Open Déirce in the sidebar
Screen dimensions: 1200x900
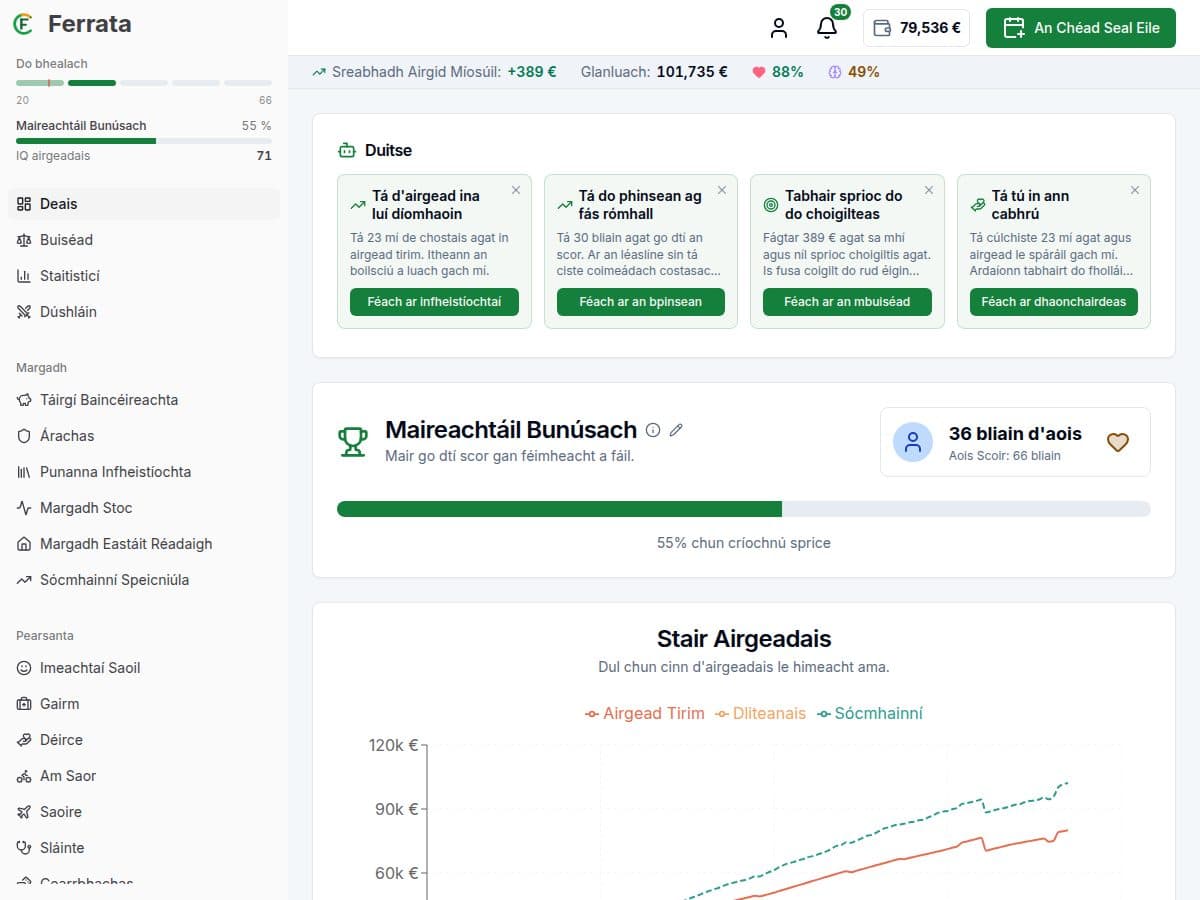144,740
